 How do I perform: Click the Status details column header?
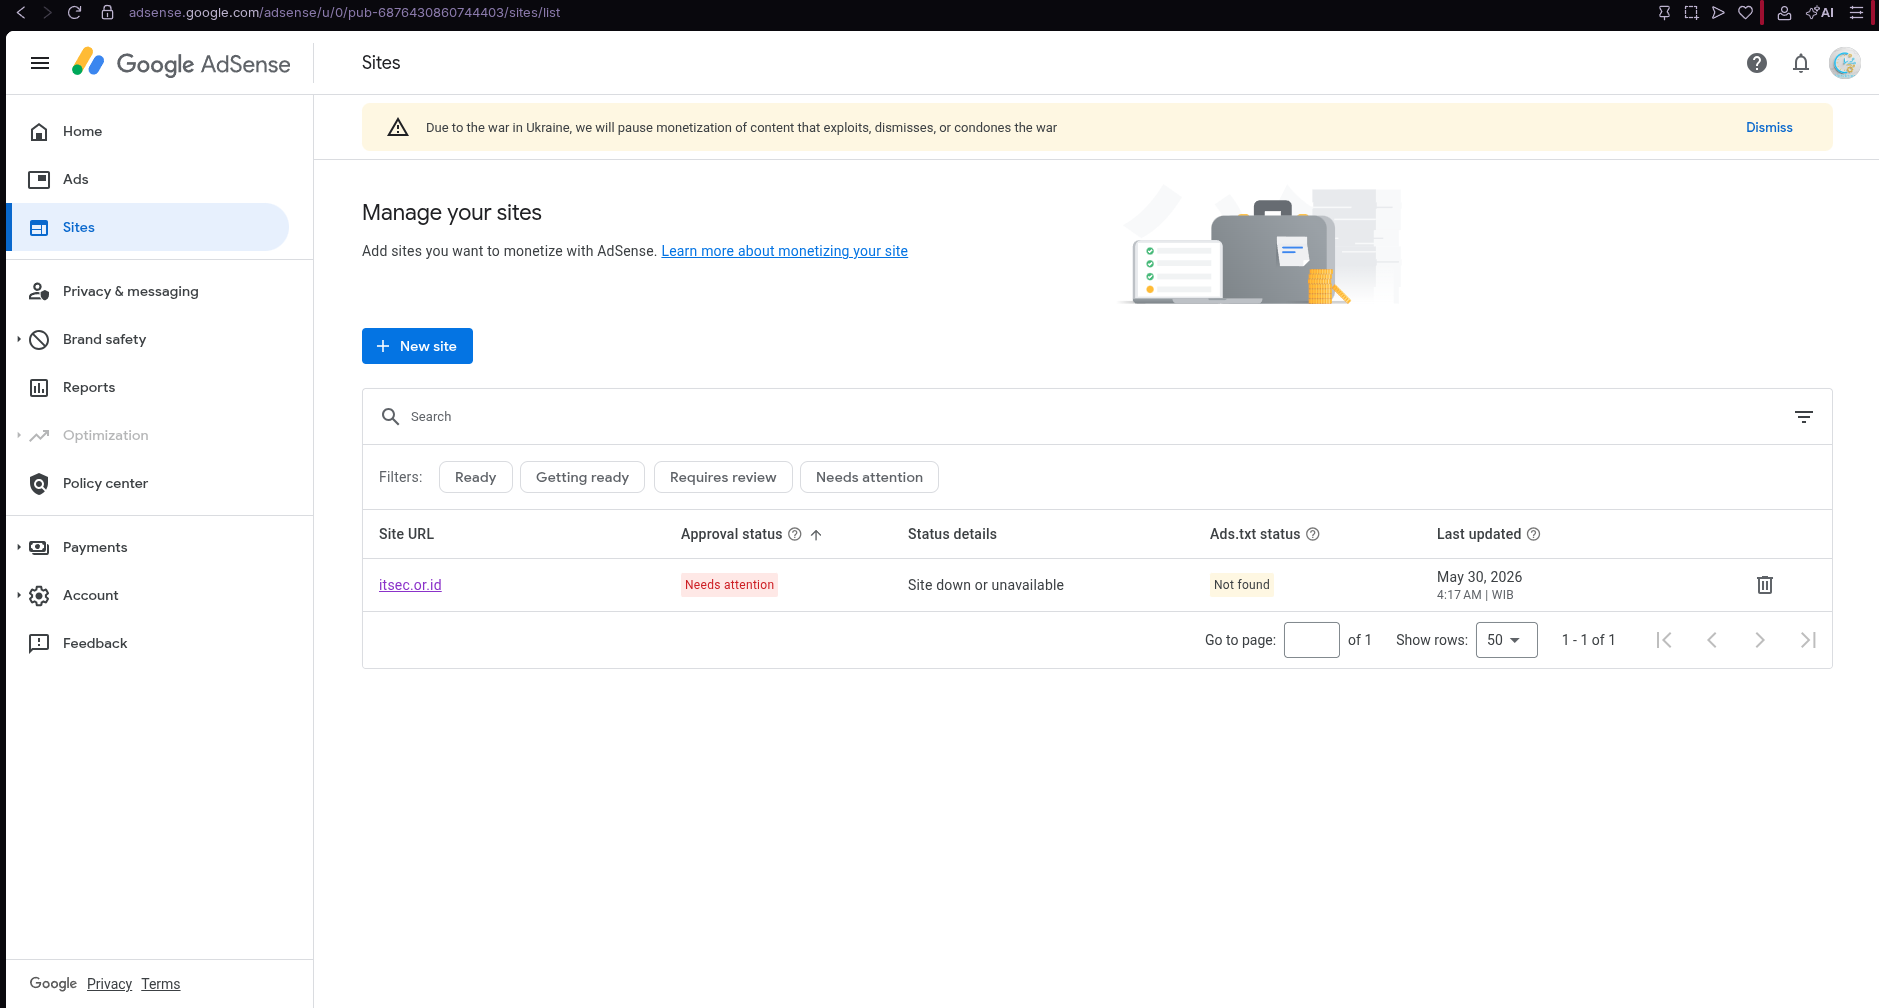pyautogui.click(x=952, y=534)
